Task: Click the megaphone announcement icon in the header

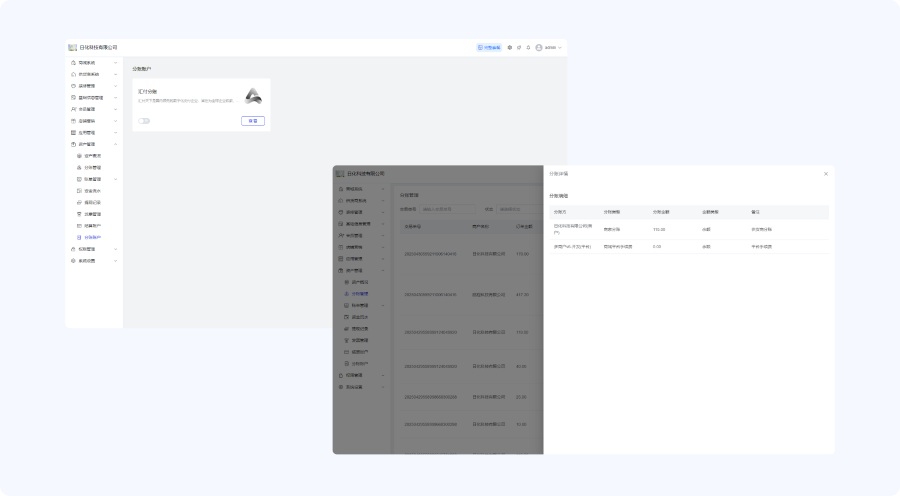Action: [518, 47]
